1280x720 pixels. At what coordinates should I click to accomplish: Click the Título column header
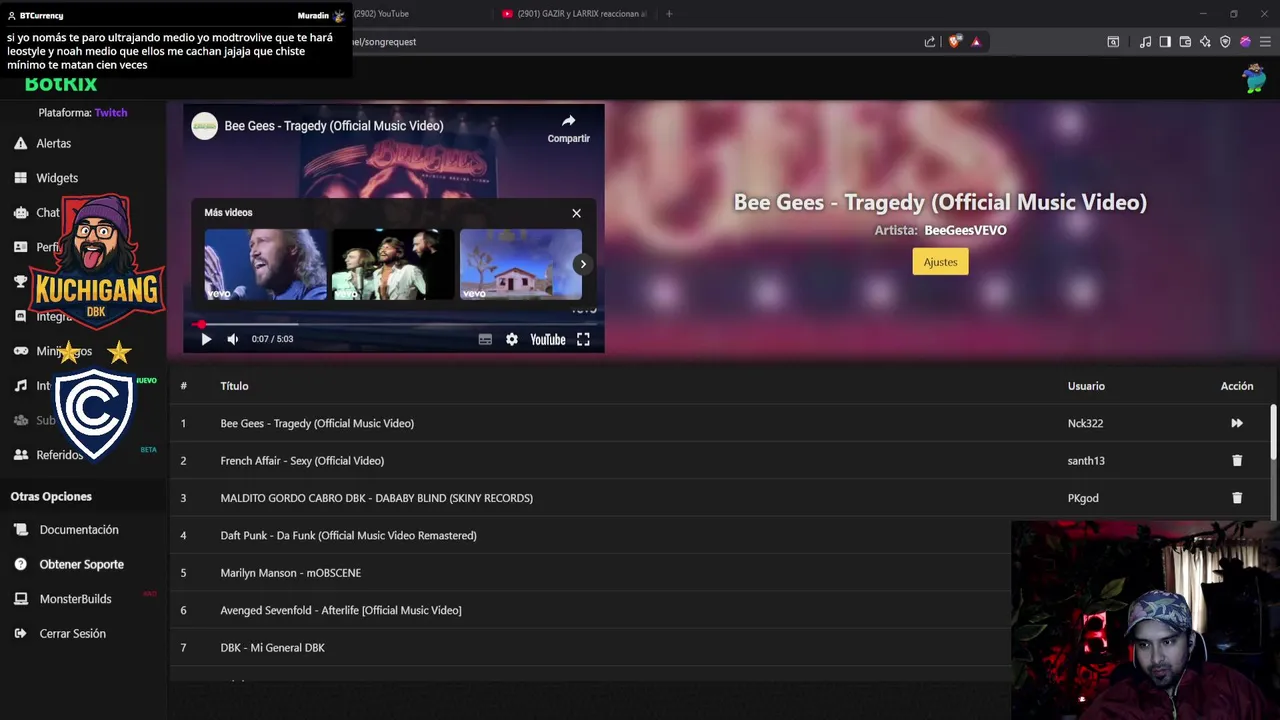(234, 386)
